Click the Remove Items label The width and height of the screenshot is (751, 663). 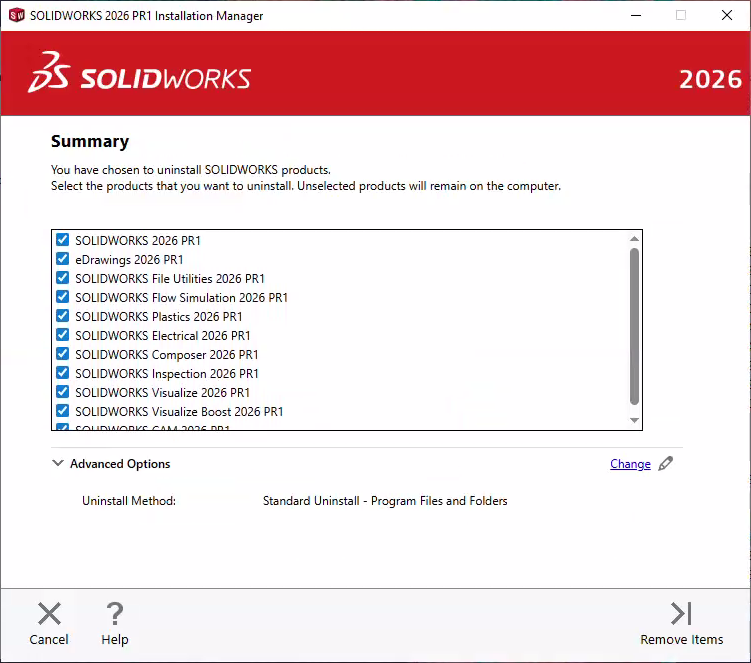point(681,640)
